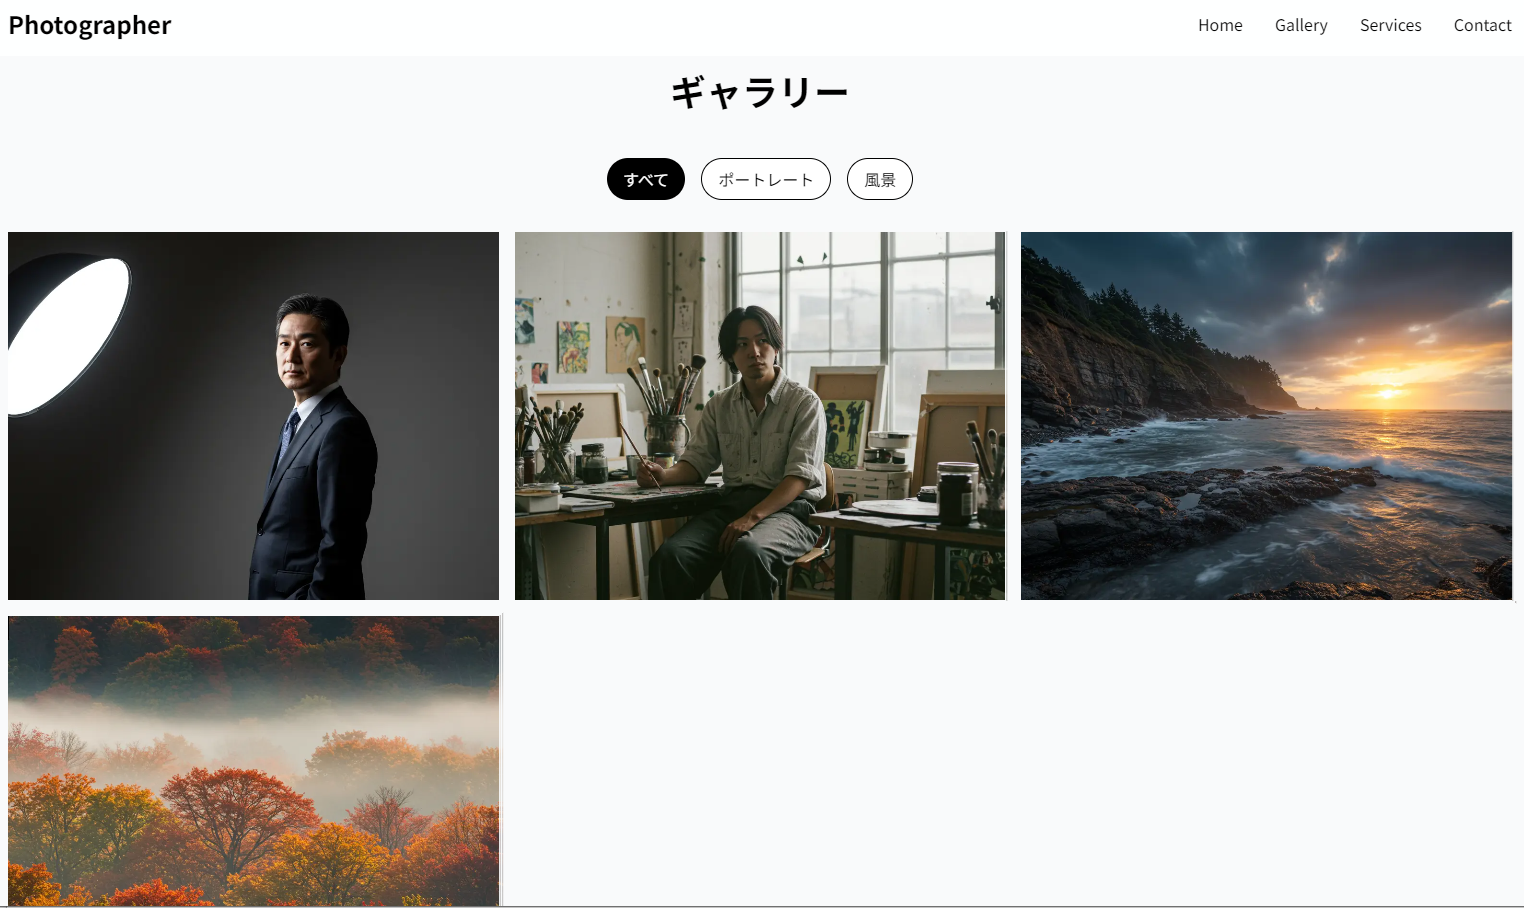Open the businessman in suit portrait photo
Screen dimensions: 1524x908
[253, 416]
